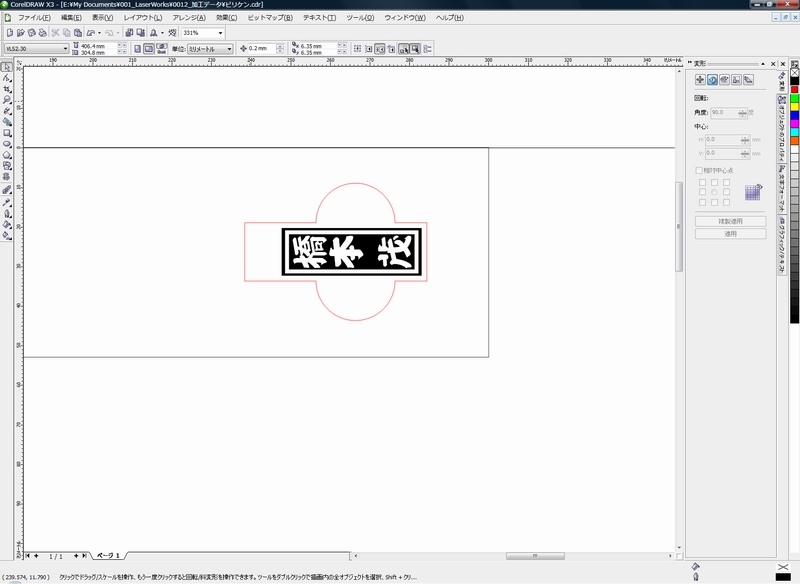
Task: Check the top-left anchor point box
Action: (703, 182)
